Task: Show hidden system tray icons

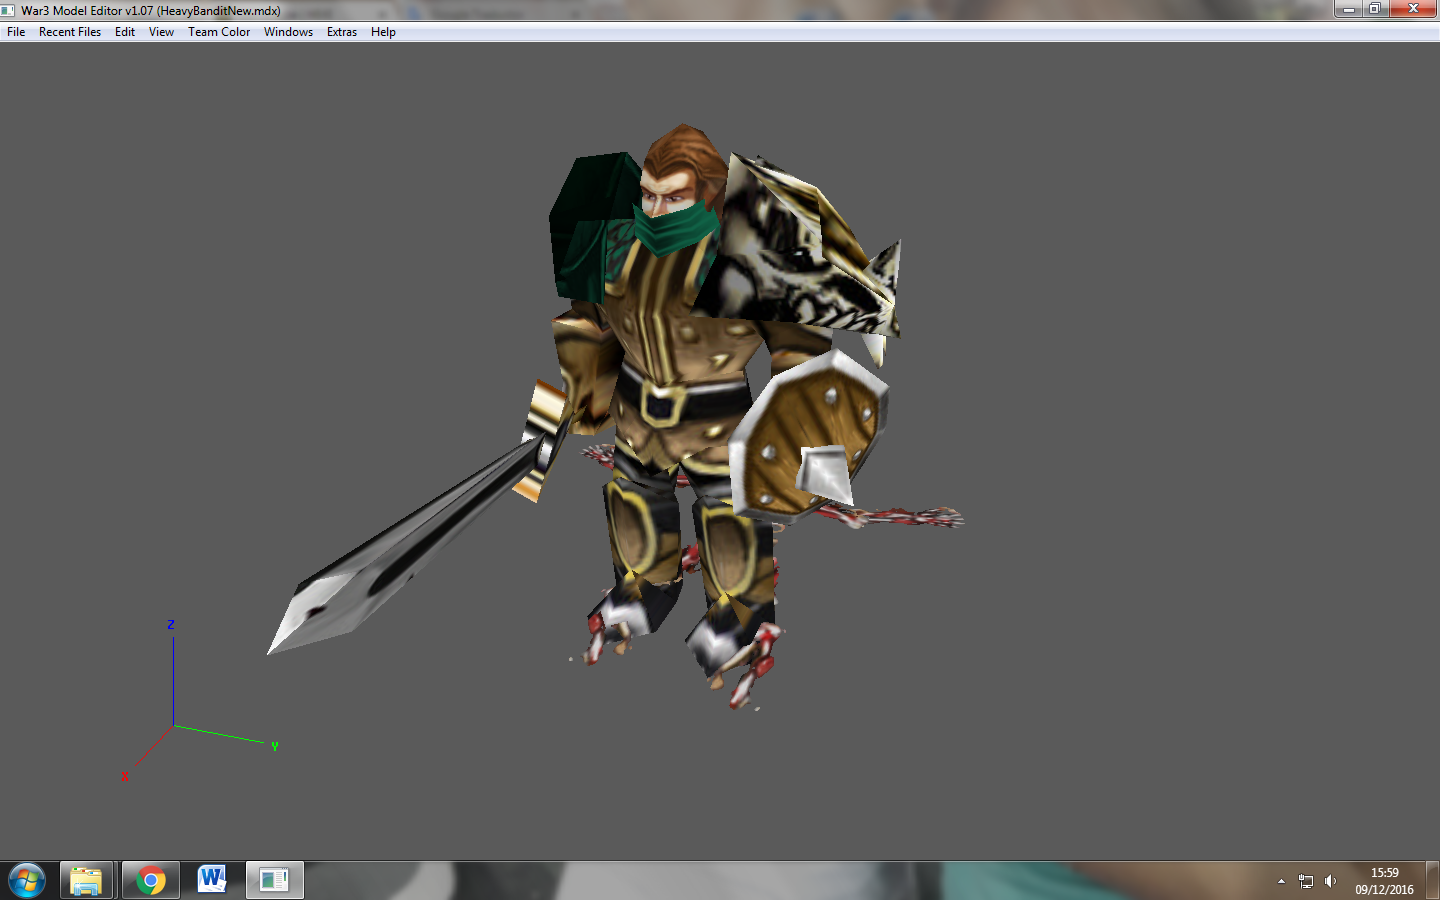Action: [1281, 881]
